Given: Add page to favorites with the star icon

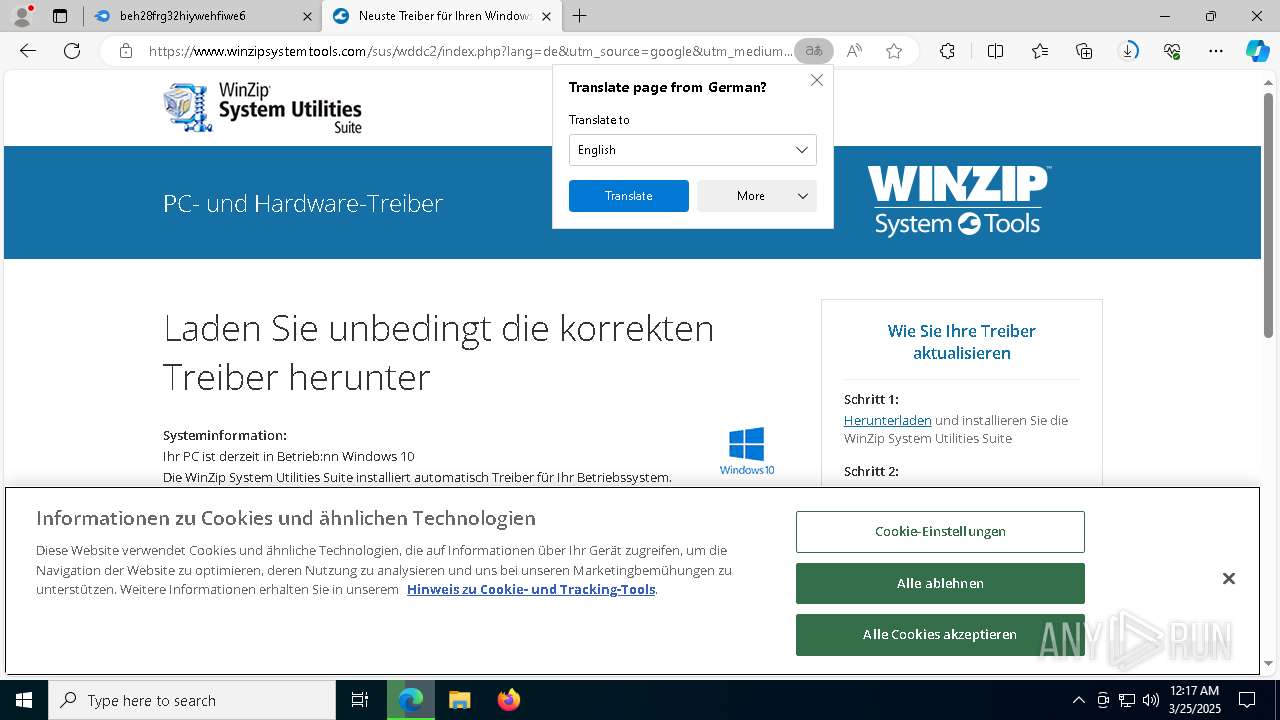Looking at the screenshot, I should click(x=894, y=51).
